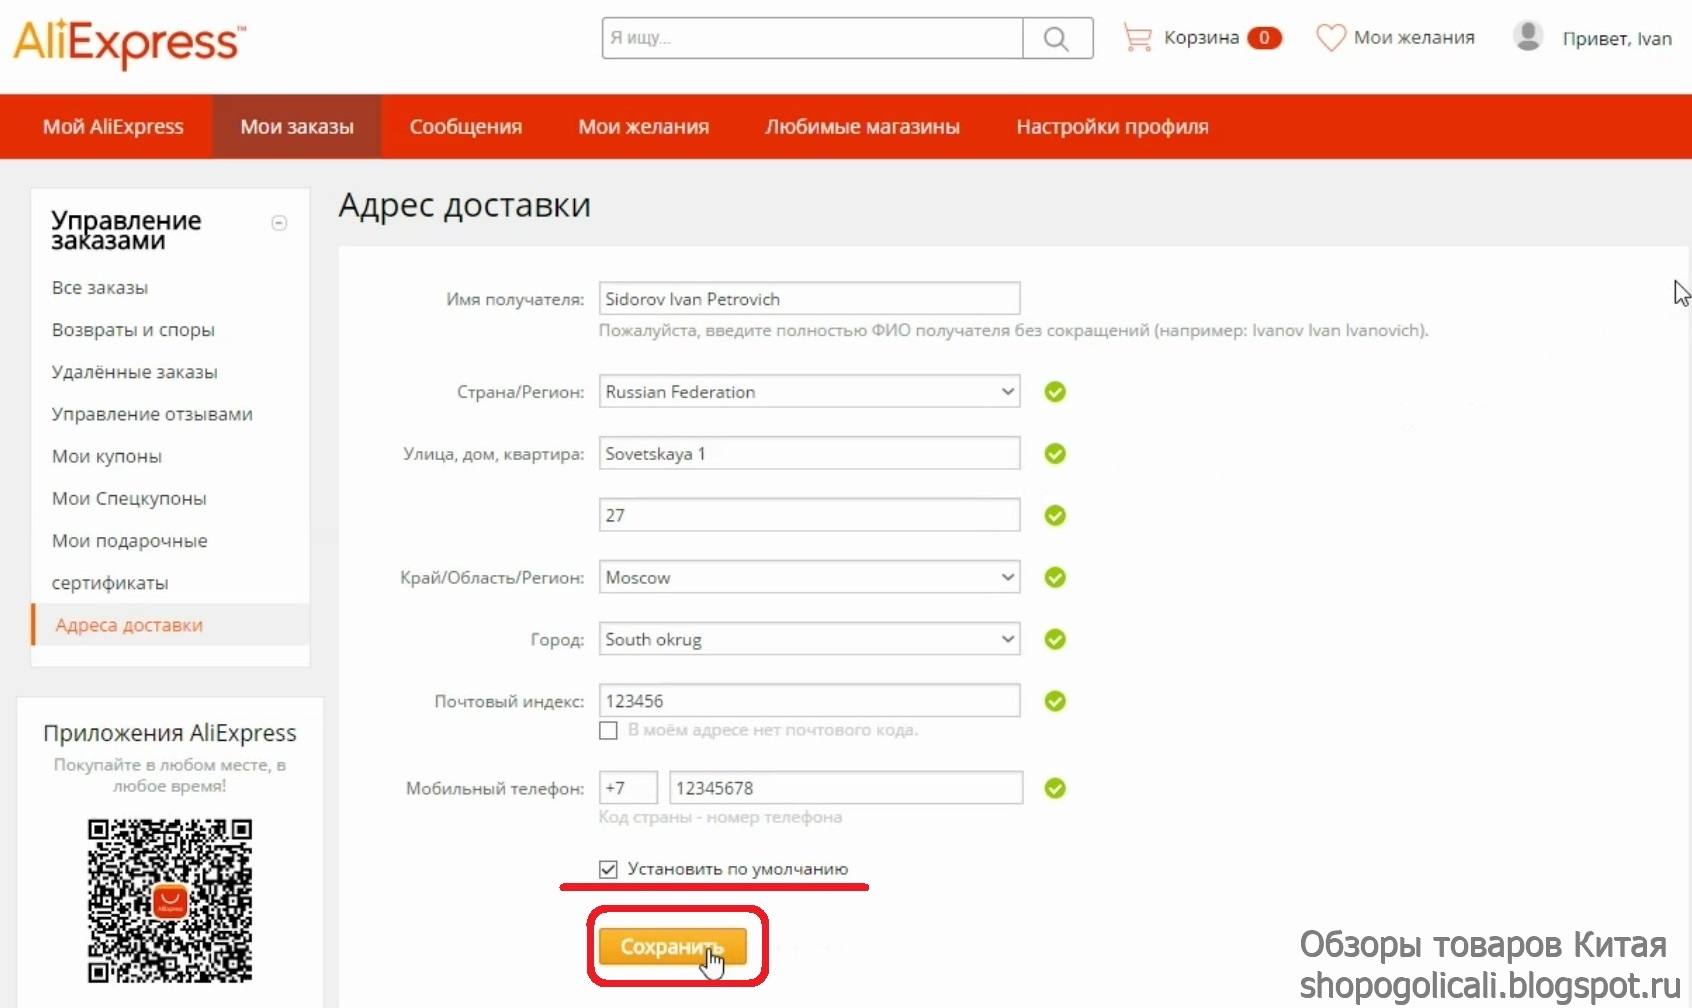Click the search magnifier icon
This screenshot has width=1692, height=1008.
[x=1057, y=38]
